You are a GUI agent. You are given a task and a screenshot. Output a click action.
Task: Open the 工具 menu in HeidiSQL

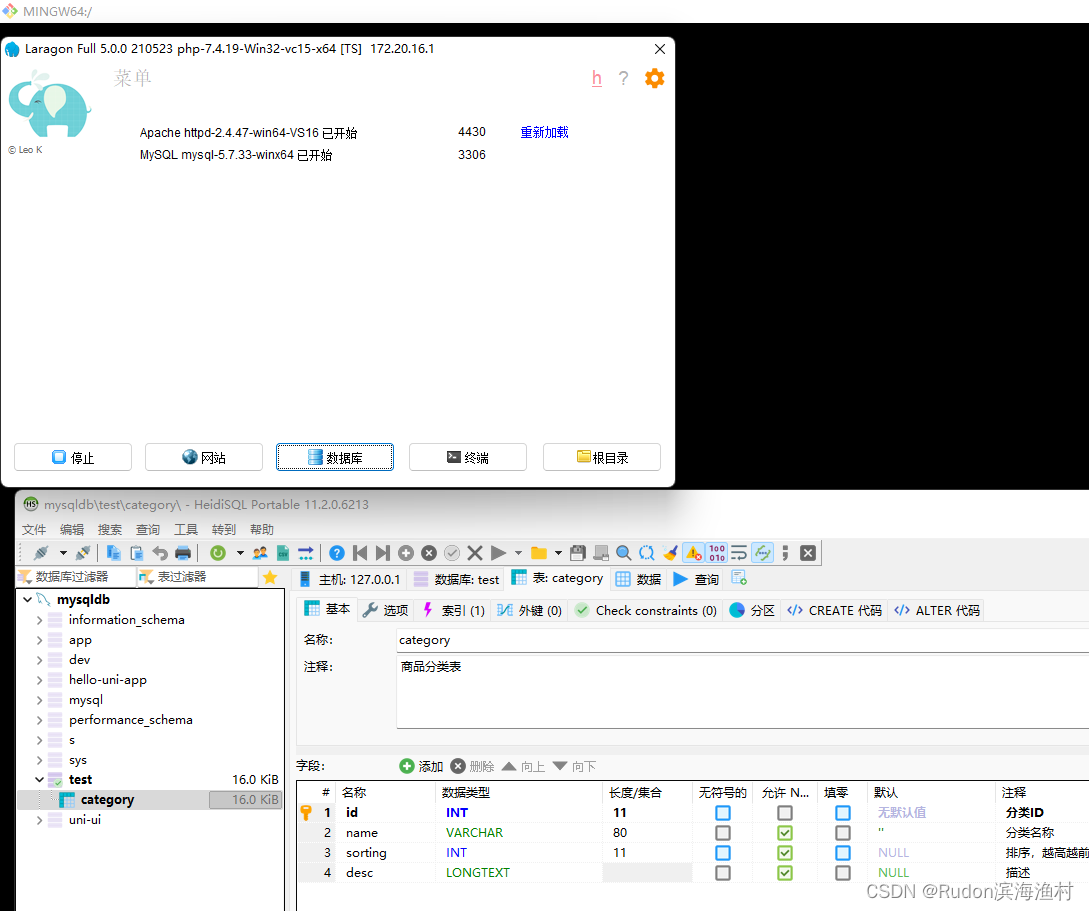click(x=186, y=530)
